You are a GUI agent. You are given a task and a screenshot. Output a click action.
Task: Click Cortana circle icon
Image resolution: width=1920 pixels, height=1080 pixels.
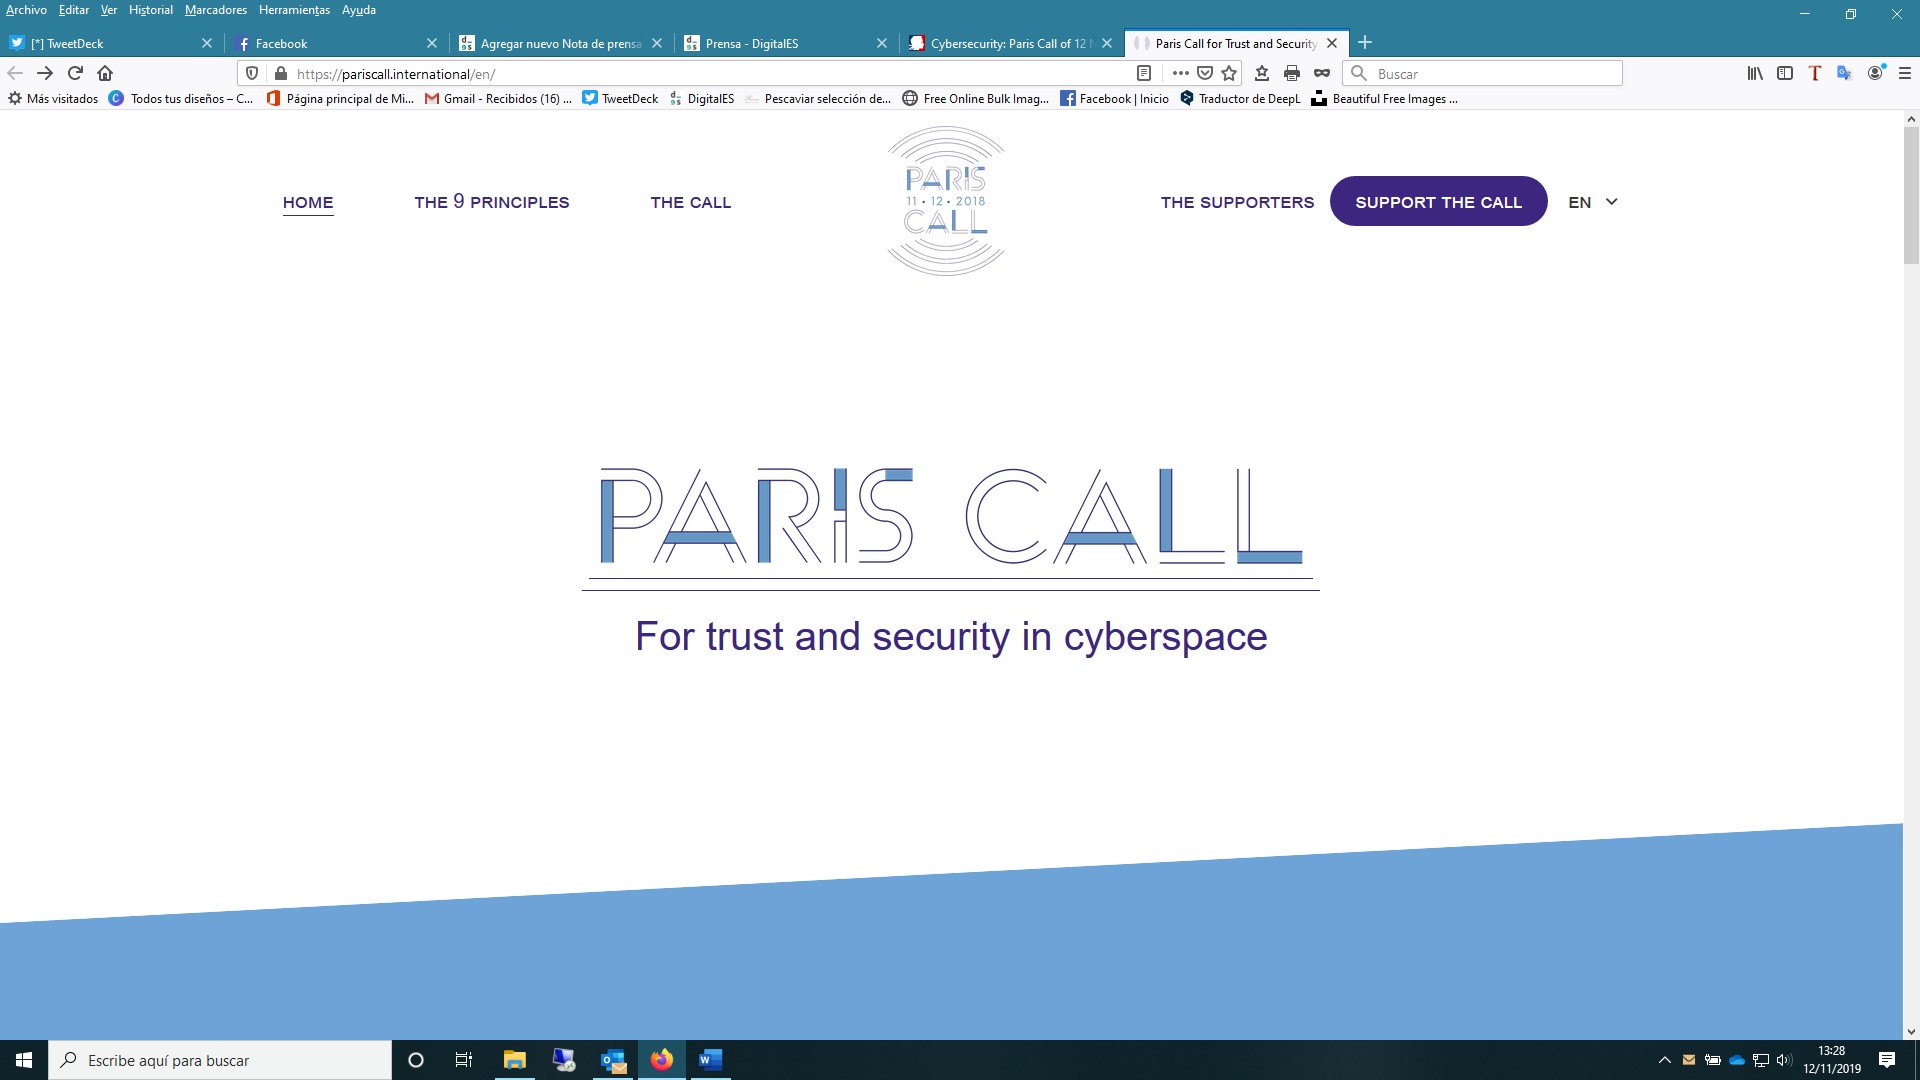tap(416, 1060)
